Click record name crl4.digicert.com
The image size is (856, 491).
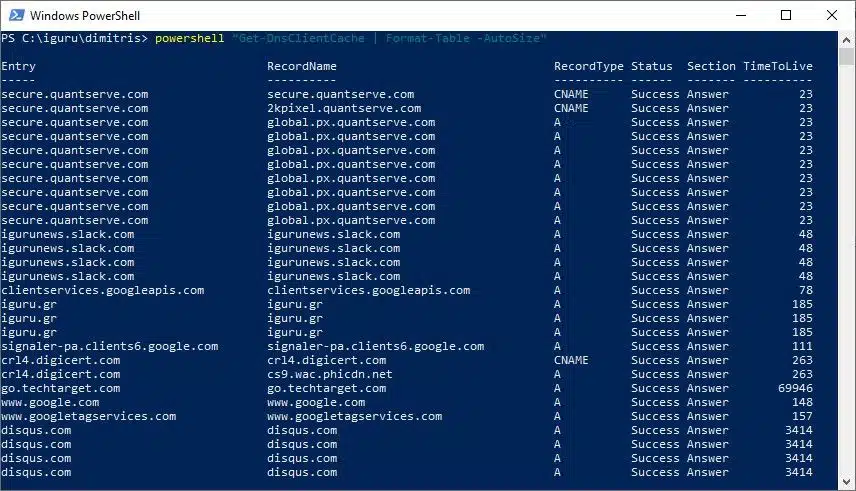coord(326,360)
